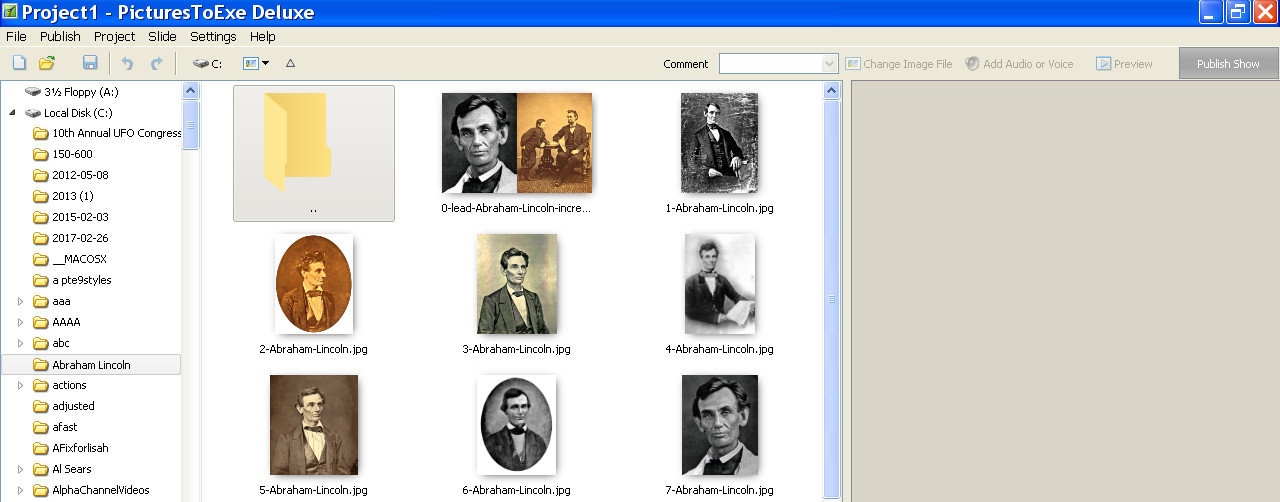Image resolution: width=1280 pixels, height=502 pixels.
Task: Click the New project icon
Action: [19, 63]
